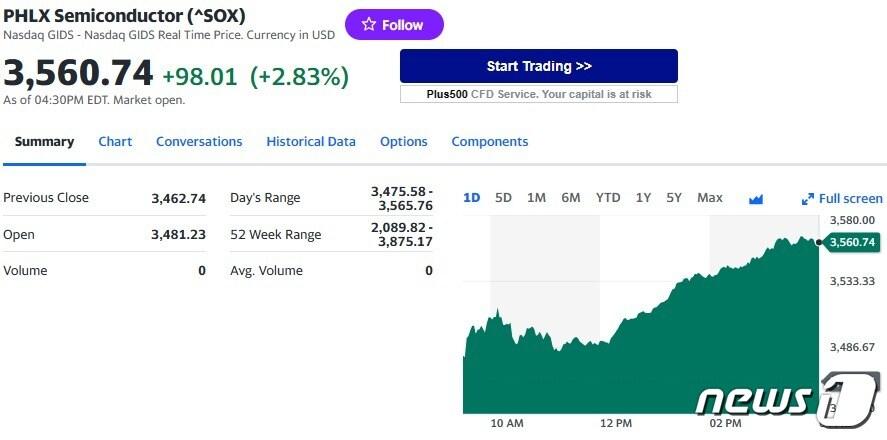View the Historical Data tab
Viewport: 887px width, 440px height.
[x=311, y=142]
